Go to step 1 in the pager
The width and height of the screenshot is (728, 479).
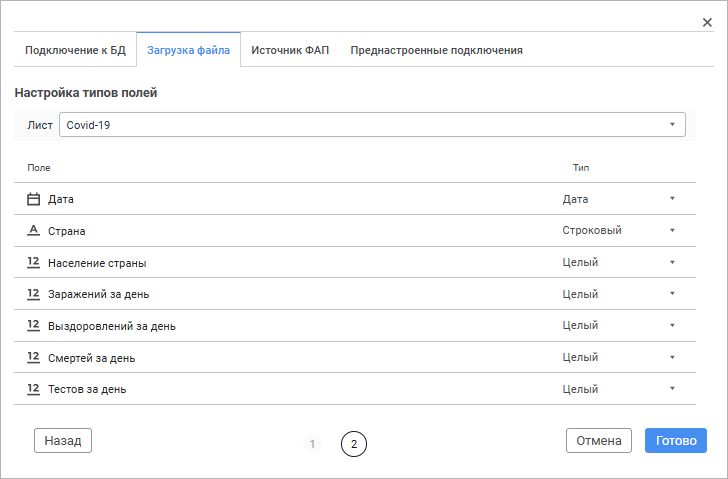coord(312,444)
